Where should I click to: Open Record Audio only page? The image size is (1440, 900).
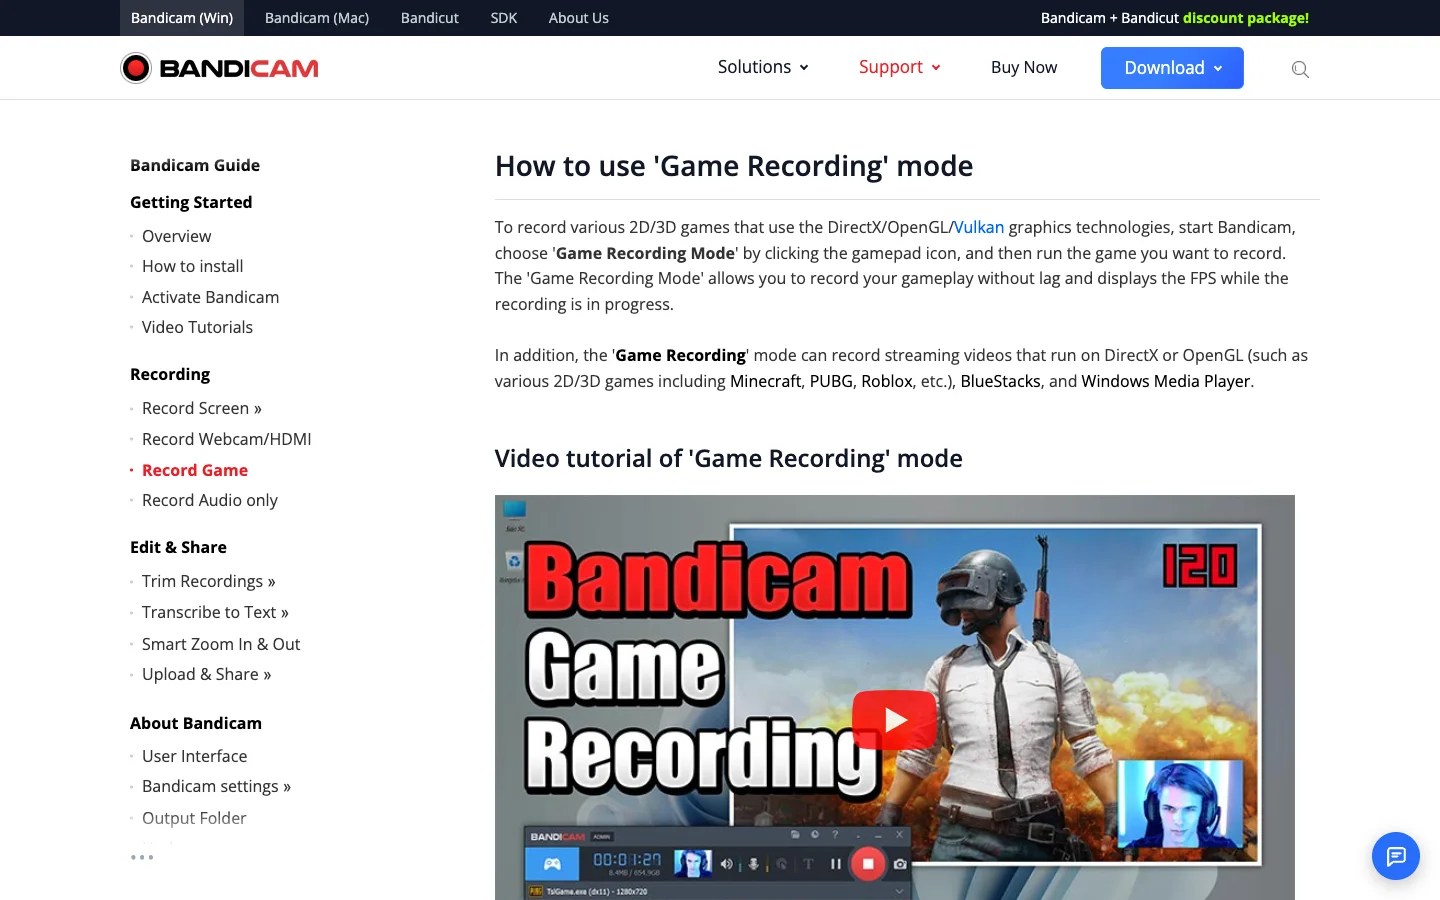pos(210,500)
